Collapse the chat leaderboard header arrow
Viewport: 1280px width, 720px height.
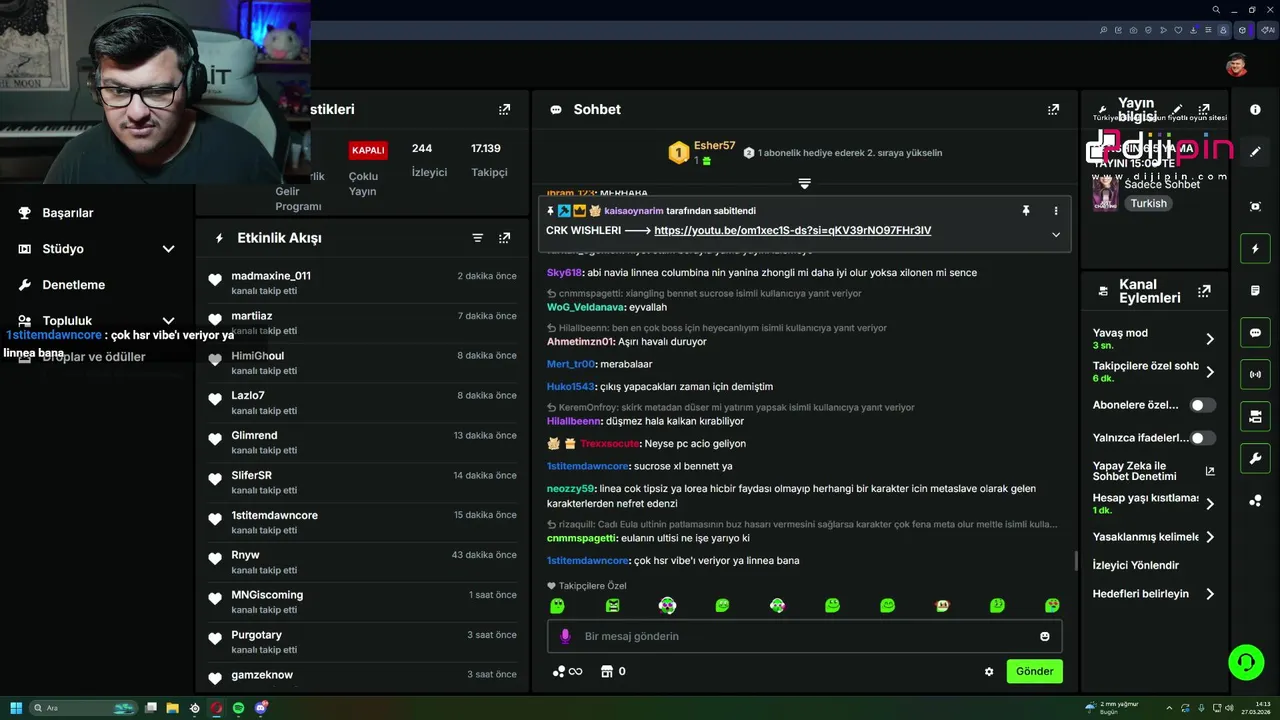804,183
